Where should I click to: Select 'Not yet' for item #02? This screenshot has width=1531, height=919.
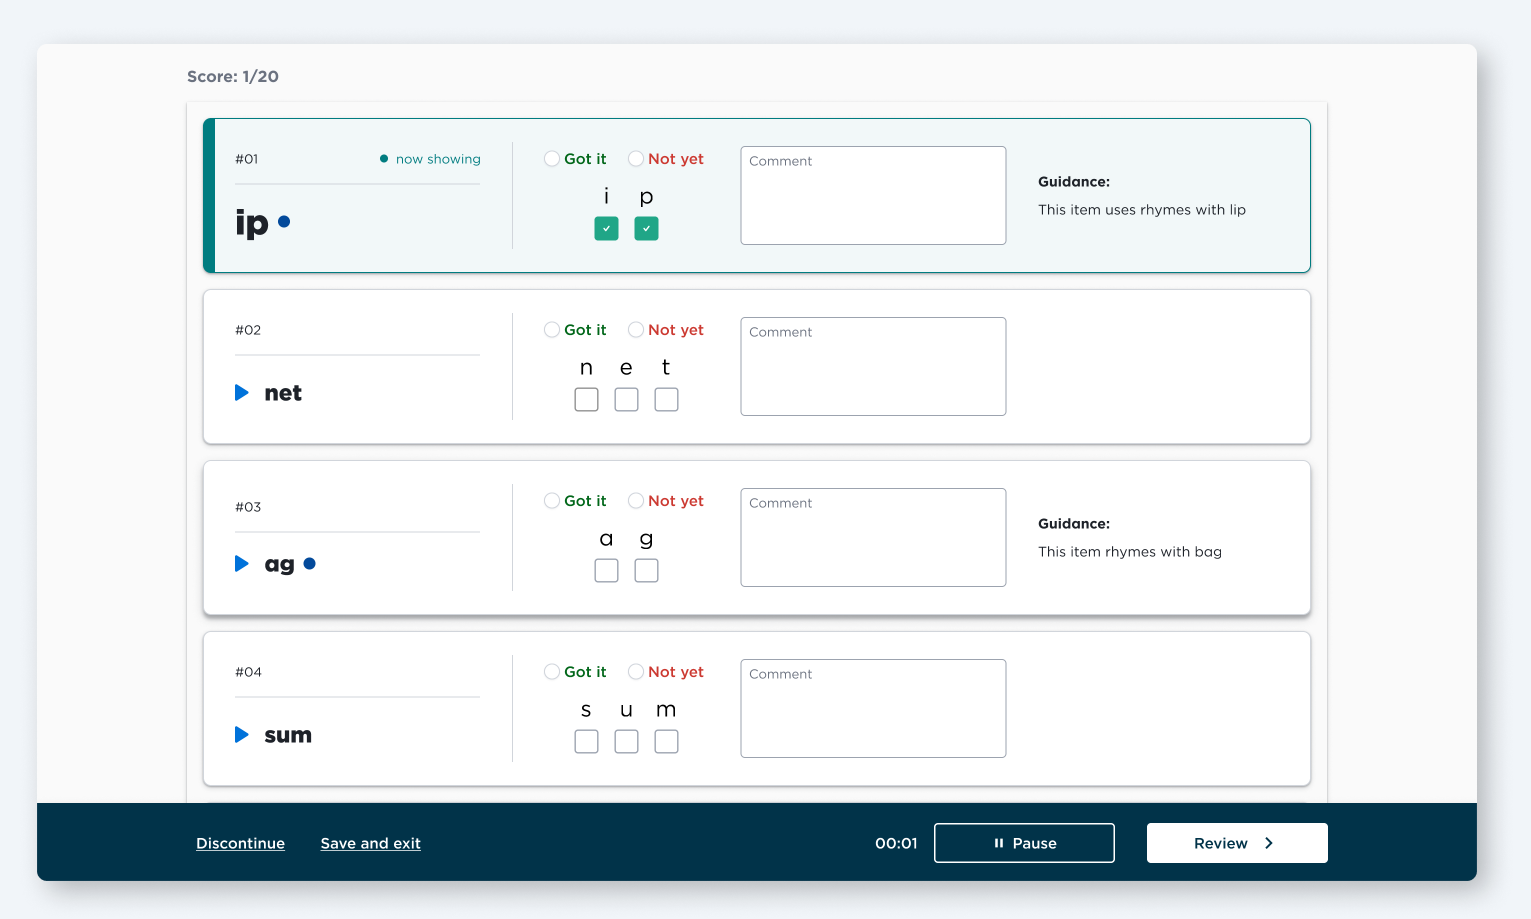pos(636,330)
